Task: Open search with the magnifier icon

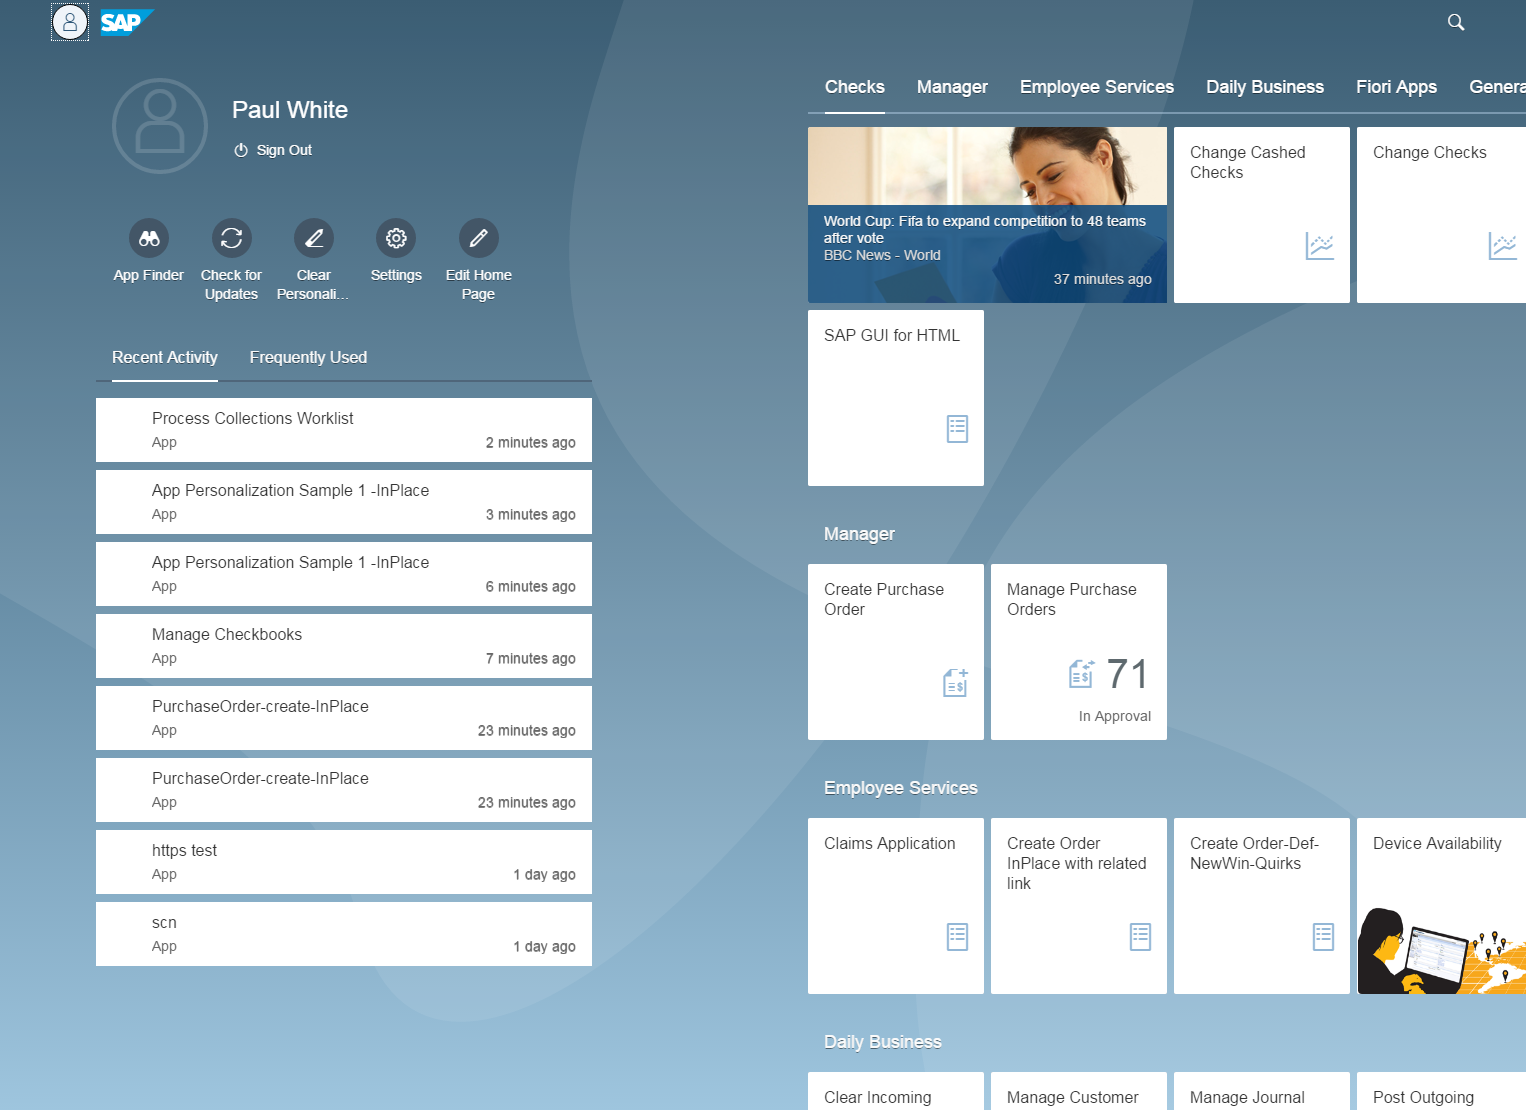Action: pos(1455,21)
